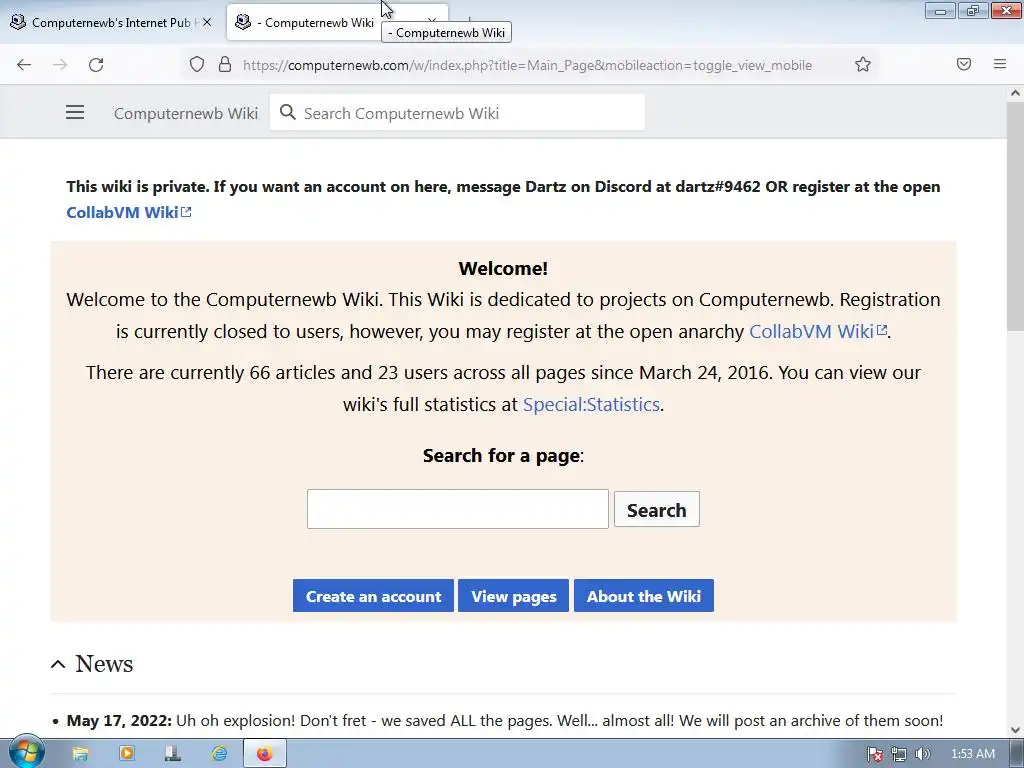Open CollabVM Wiki link in welcome box
Viewport: 1024px width, 768px height.
pyautogui.click(x=818, y=332)
